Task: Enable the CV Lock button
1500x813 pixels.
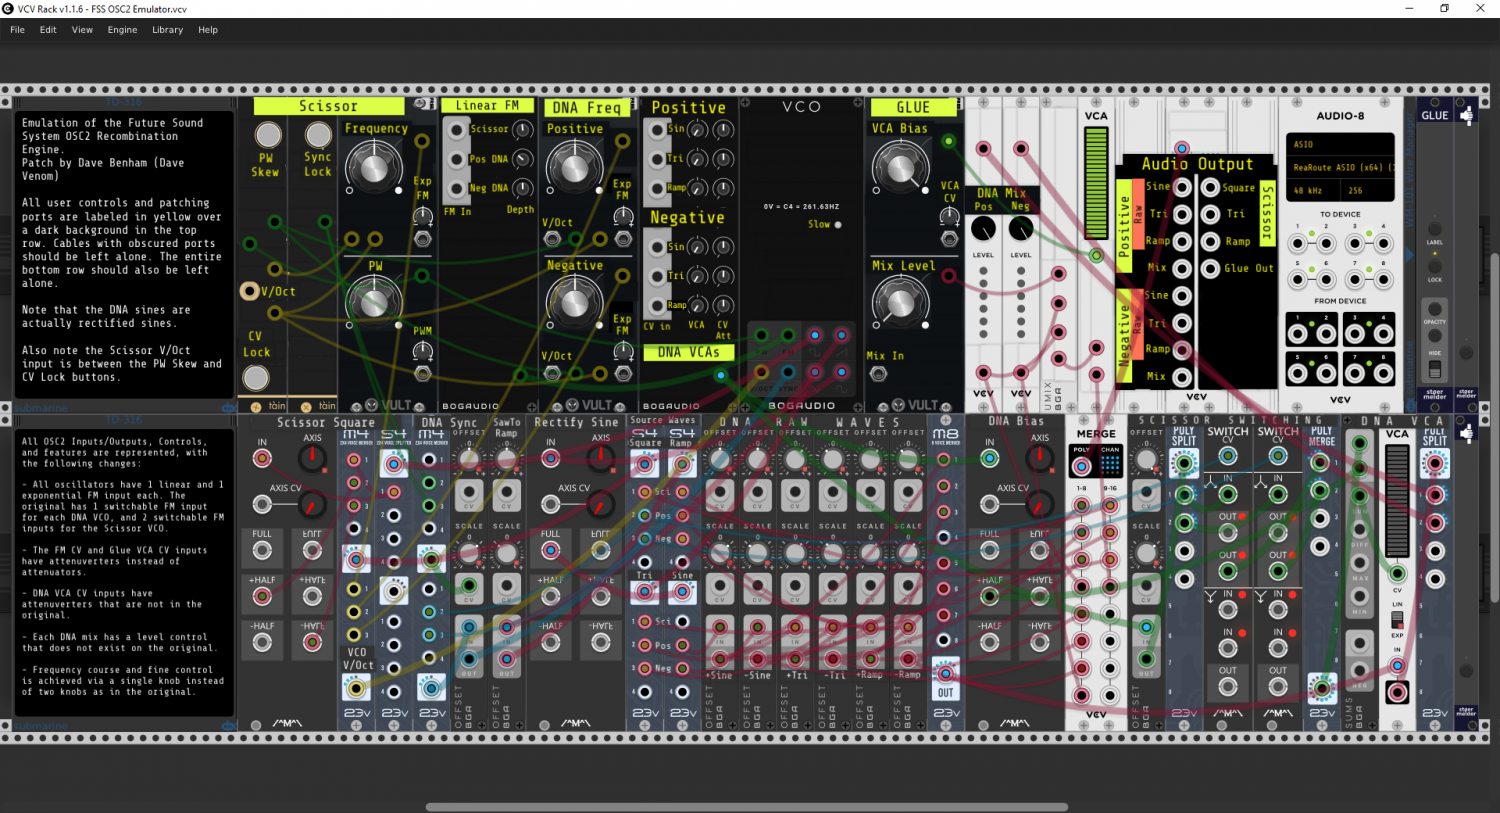Action: point(256,377)
